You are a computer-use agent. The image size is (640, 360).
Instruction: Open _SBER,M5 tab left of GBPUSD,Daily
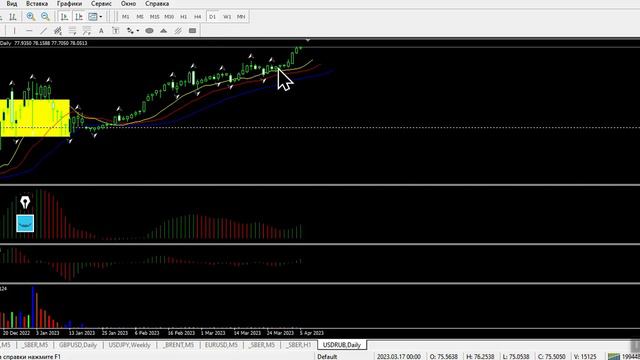click(x=35, y=345)
